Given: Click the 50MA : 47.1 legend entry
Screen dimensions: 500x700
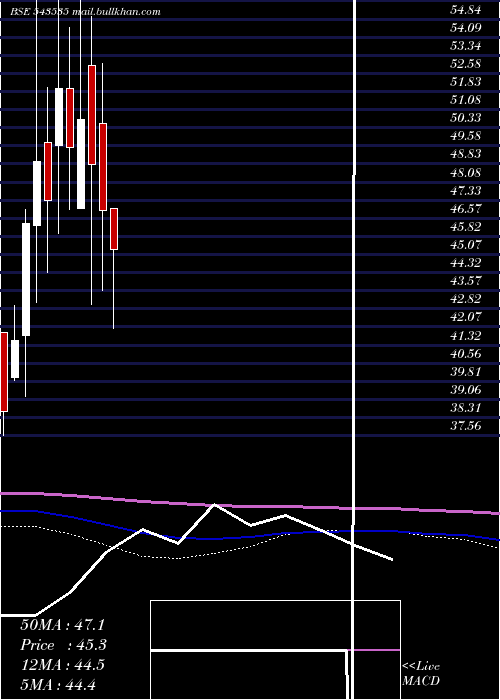Looking at the screenshot, I should click(x=62, y=625).
